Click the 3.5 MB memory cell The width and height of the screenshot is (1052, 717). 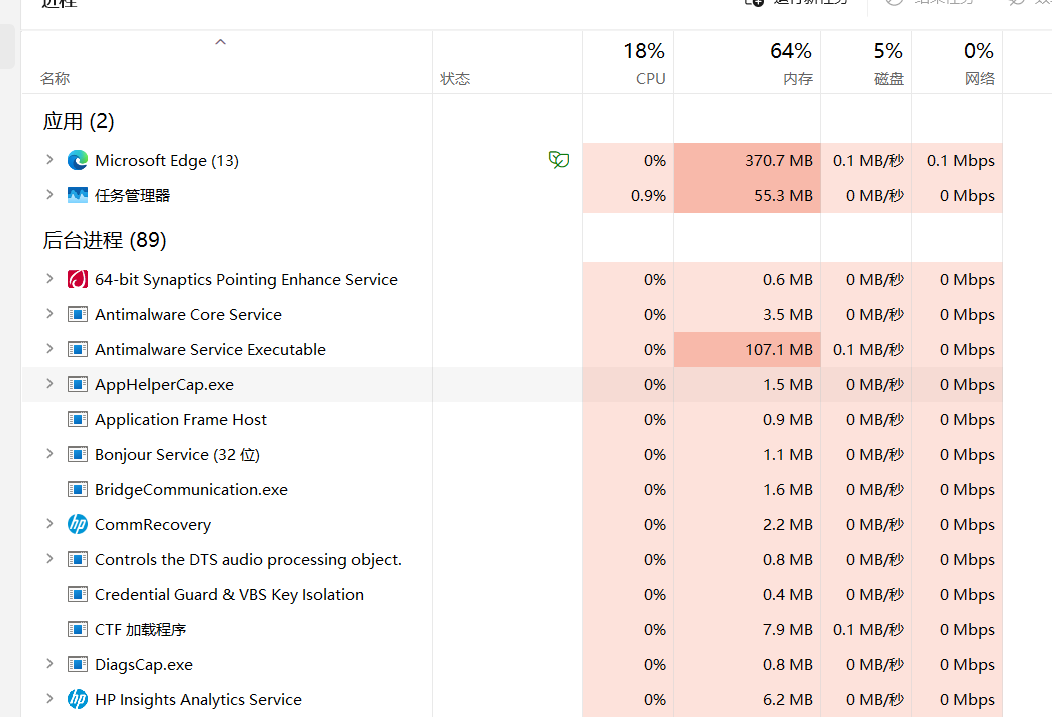tap(747, 314)
